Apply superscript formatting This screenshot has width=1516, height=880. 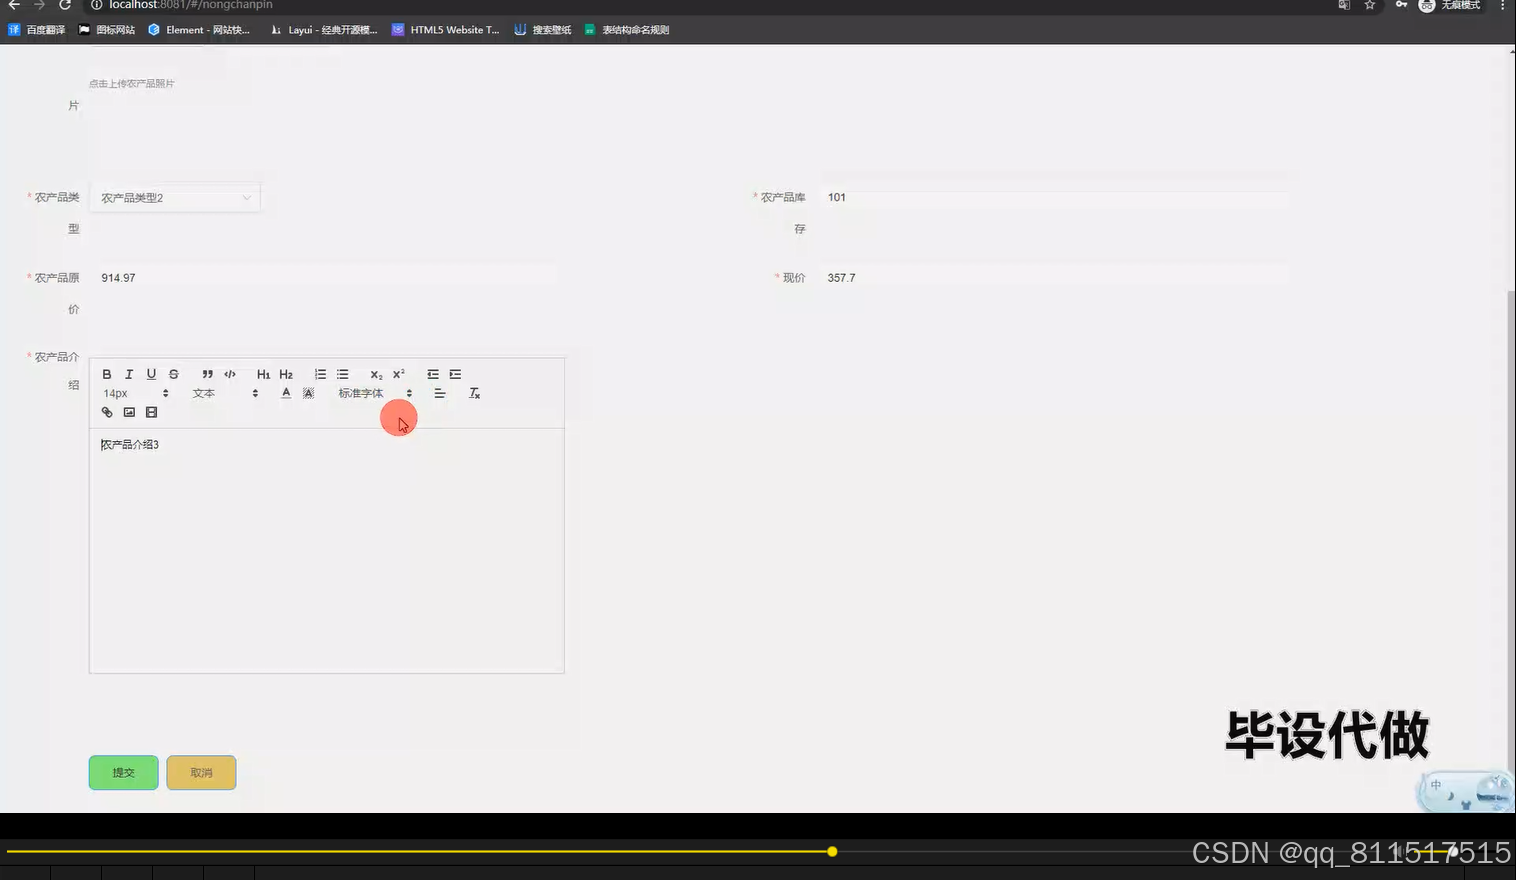click(x=398, y=374)
